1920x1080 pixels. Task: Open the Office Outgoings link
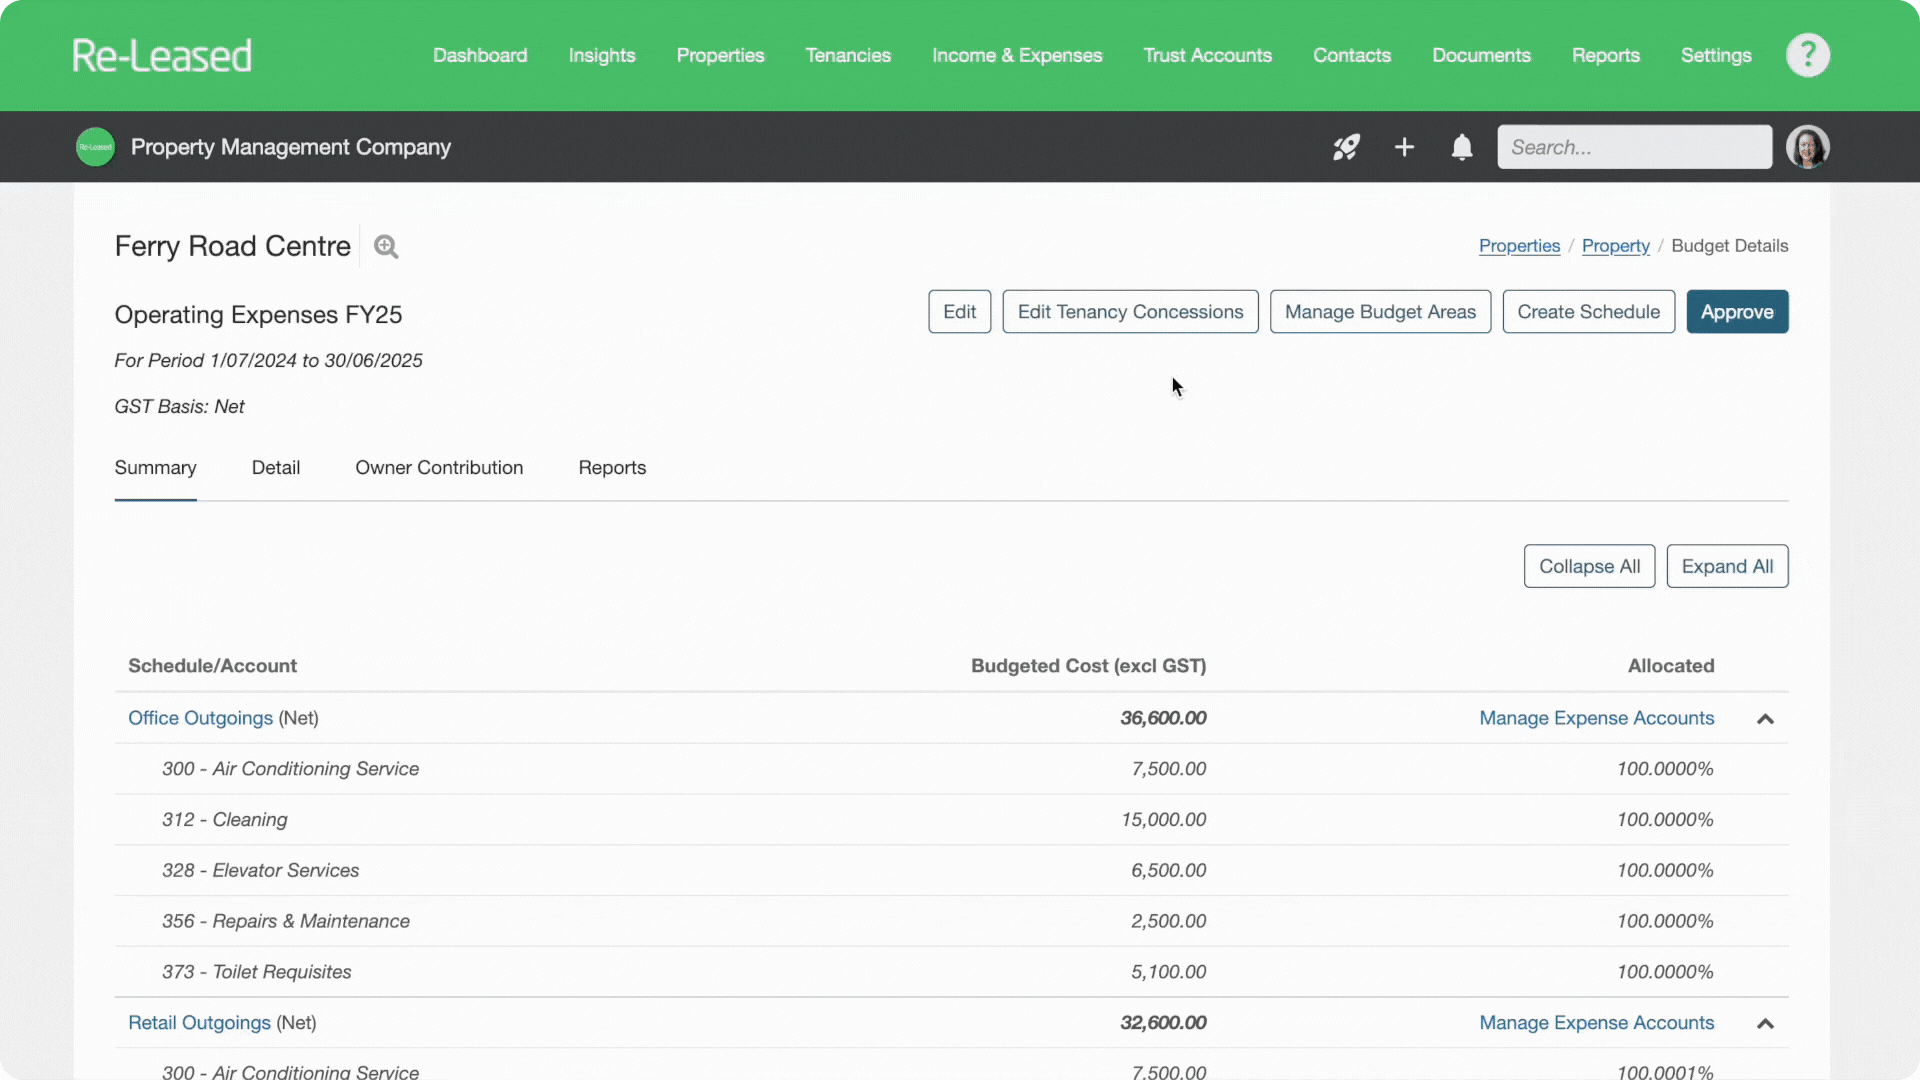coord(200,718)
